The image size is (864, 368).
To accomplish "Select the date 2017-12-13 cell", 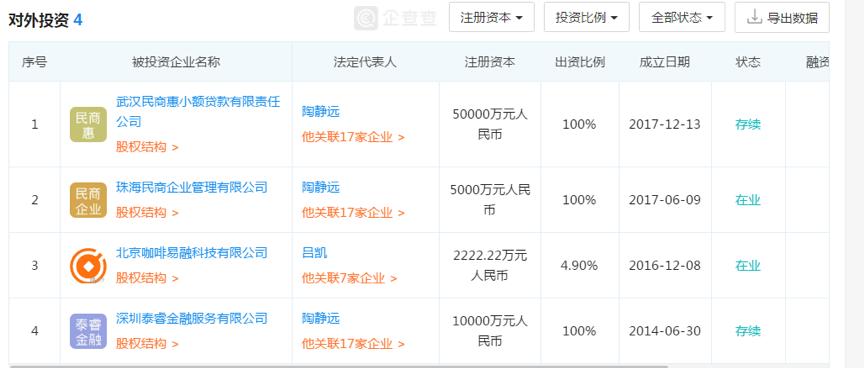I will [x=665, y=125].
